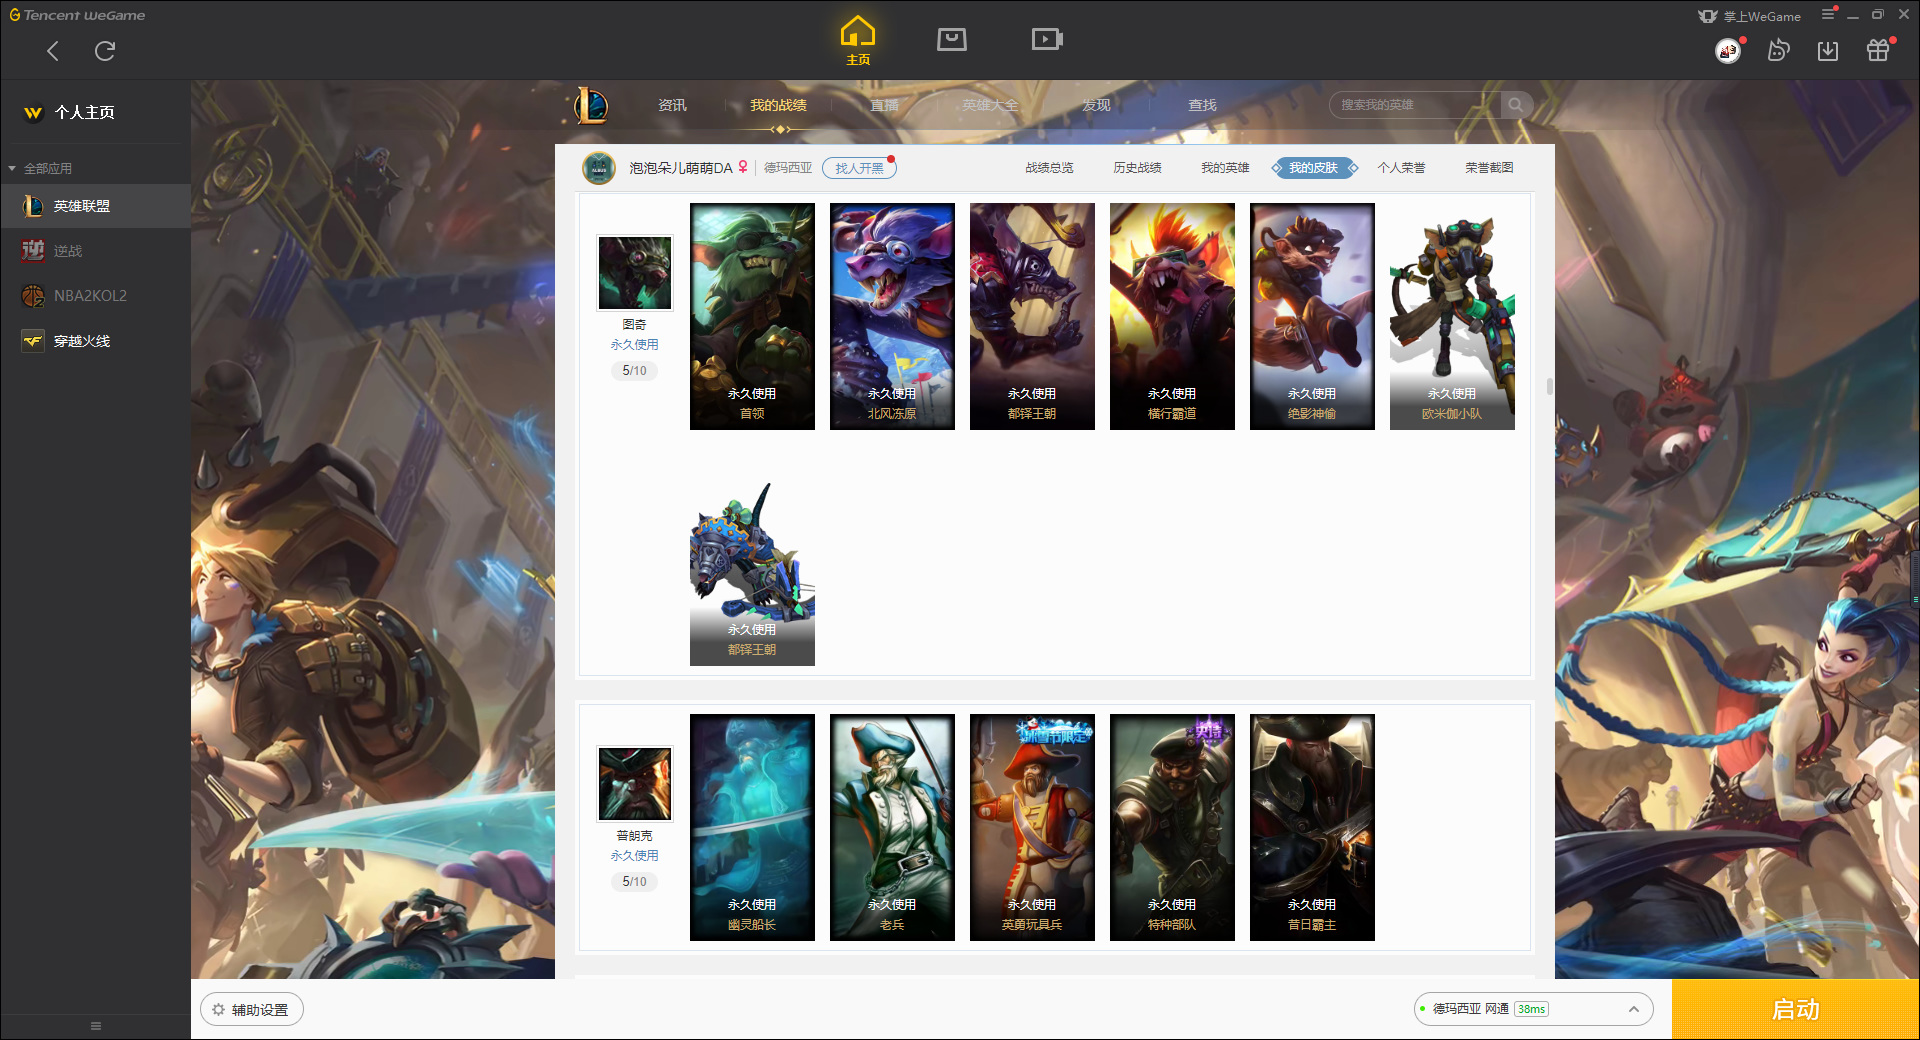Click the 5/10 count under 图奇
1920x1040 pixels.
click(634, 371)
